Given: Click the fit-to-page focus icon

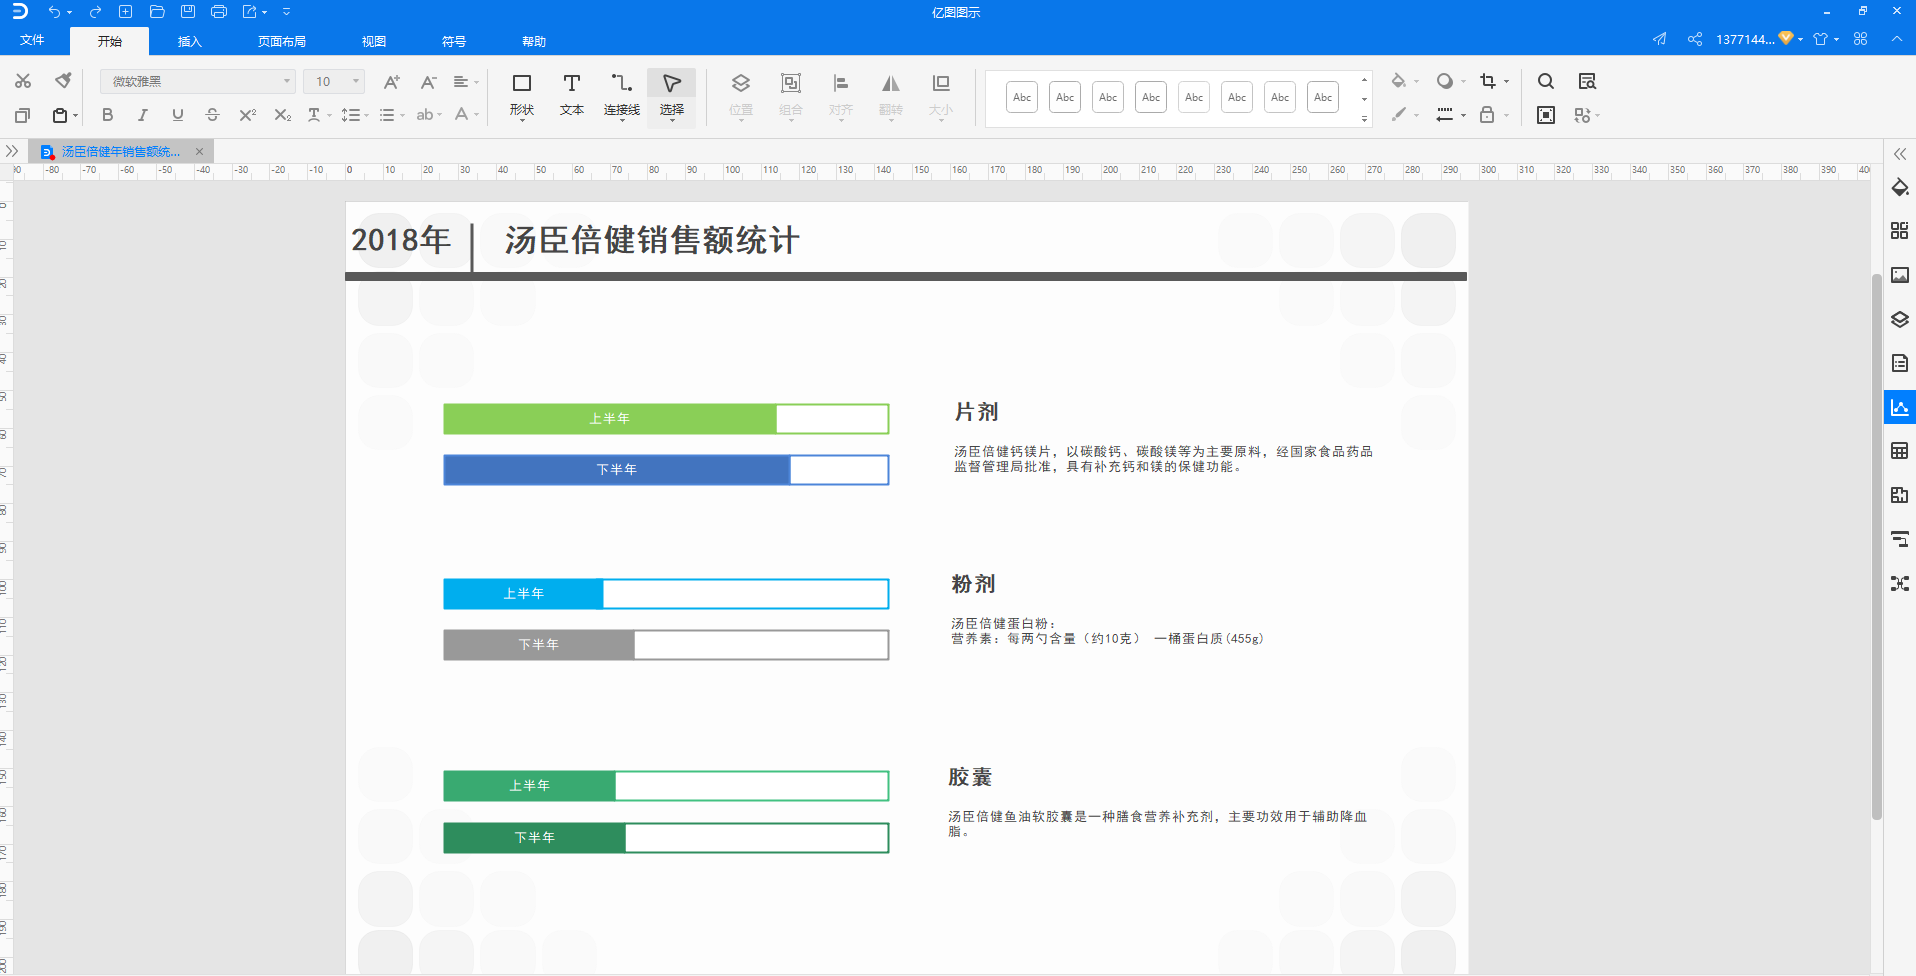Looking at the screenshot, I should click(x=1546, y=115).
